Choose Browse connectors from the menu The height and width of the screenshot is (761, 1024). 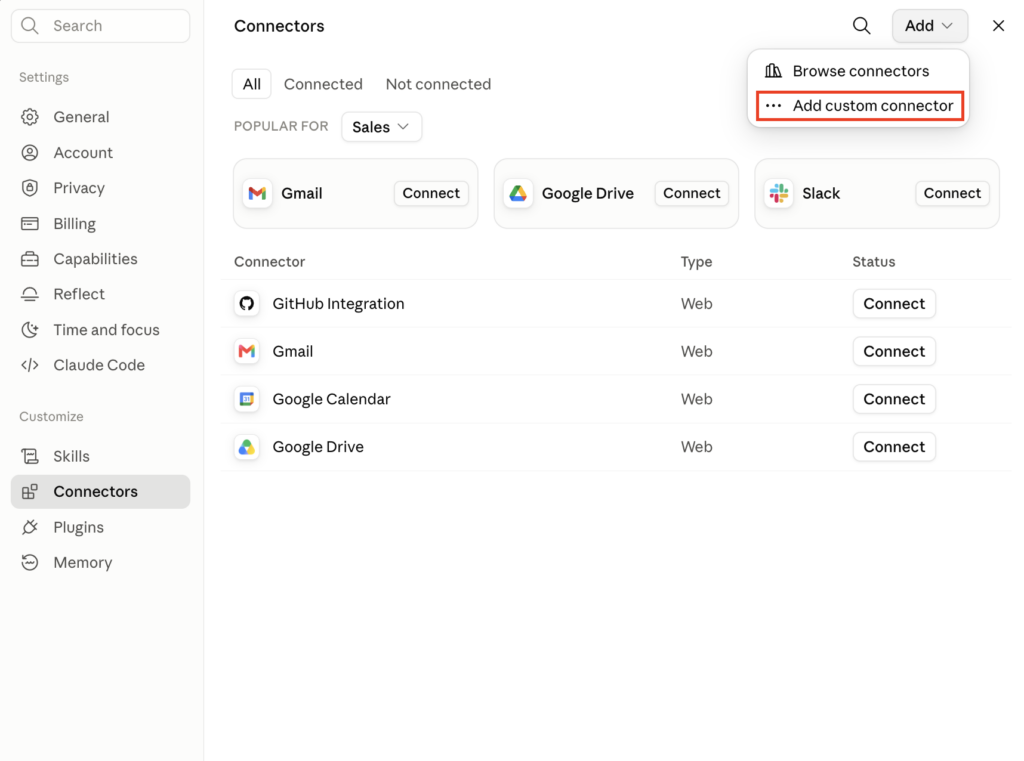[859, 71]
